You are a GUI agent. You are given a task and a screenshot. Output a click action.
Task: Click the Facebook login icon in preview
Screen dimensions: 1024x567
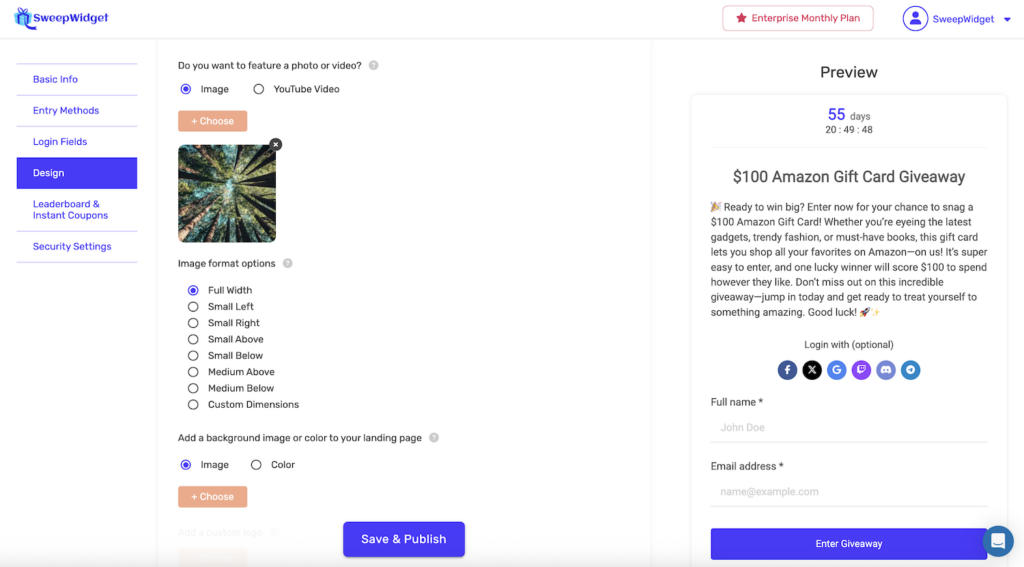788,370
